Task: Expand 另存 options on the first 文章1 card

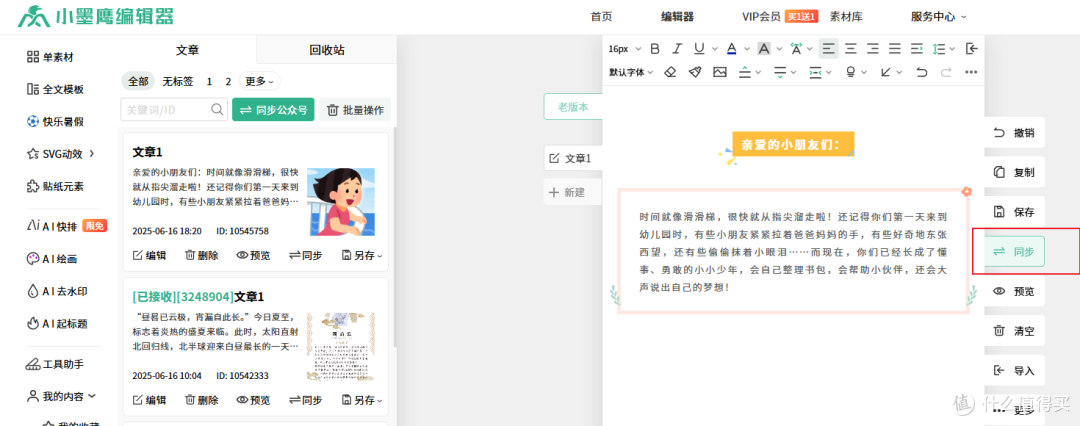Action: pos(362,255)
